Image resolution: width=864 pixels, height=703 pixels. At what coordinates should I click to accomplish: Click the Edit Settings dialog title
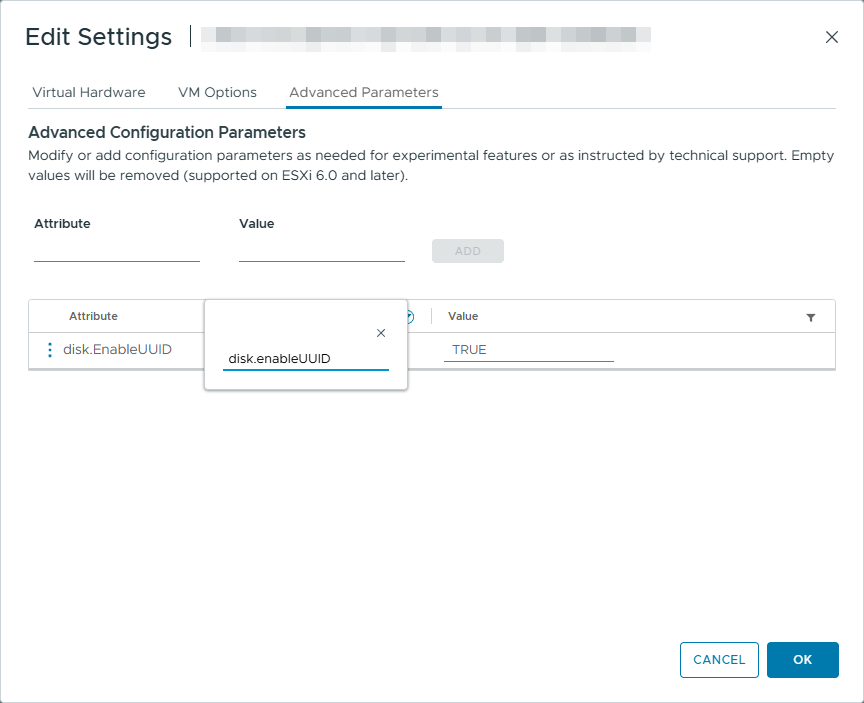pyautogui.click(x=98, y=37)
